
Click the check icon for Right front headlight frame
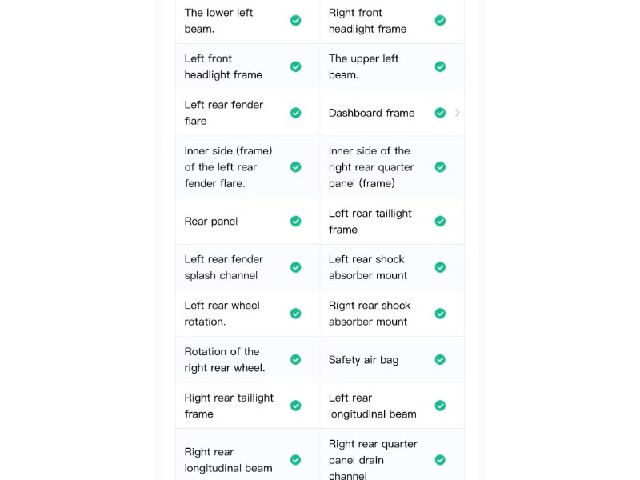(440, 20)
